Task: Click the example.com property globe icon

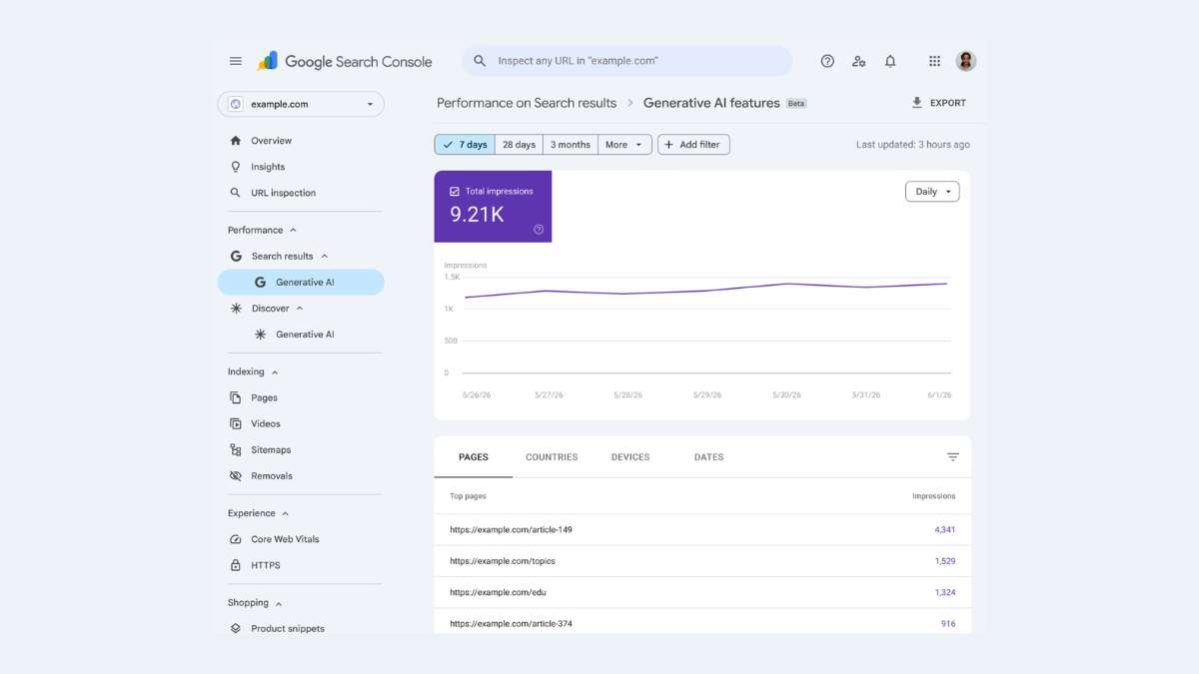Action: point(236,104)
